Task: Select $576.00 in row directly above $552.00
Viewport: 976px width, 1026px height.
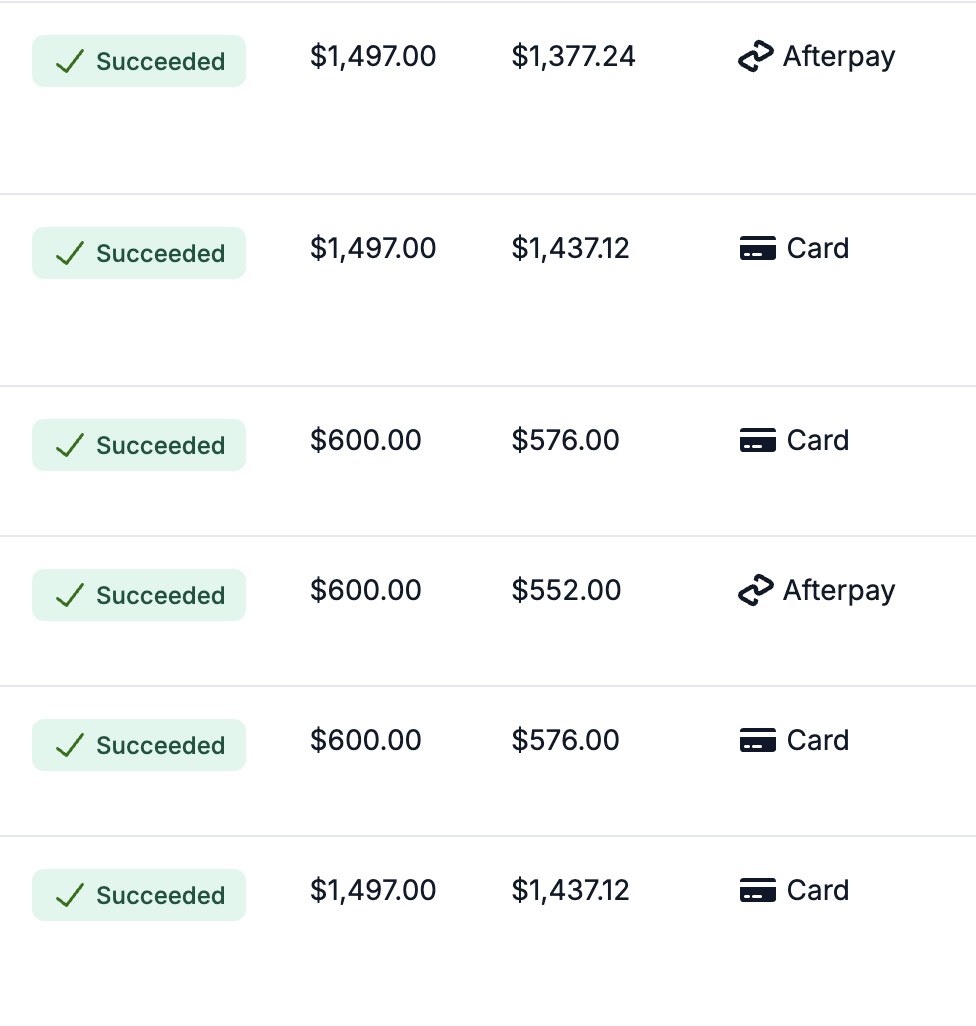Action: [x=566, y=441]
